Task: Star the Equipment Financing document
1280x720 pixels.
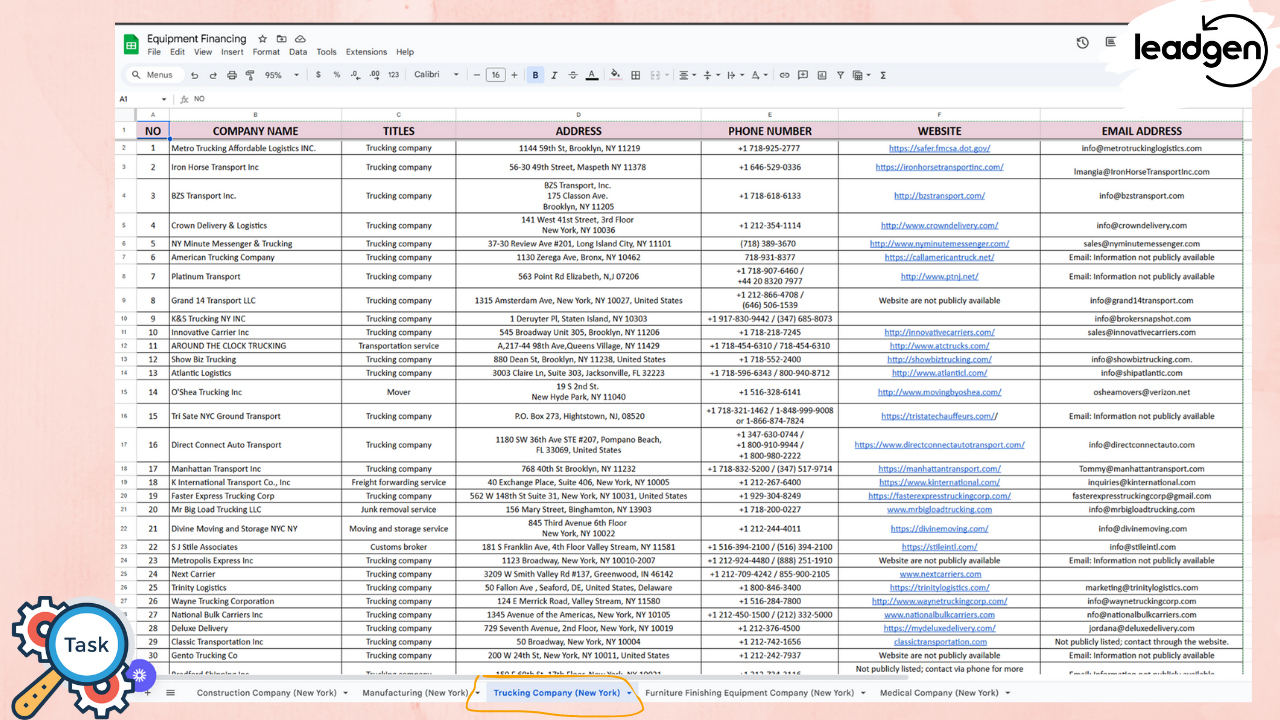Action: [x=262, y=39]
